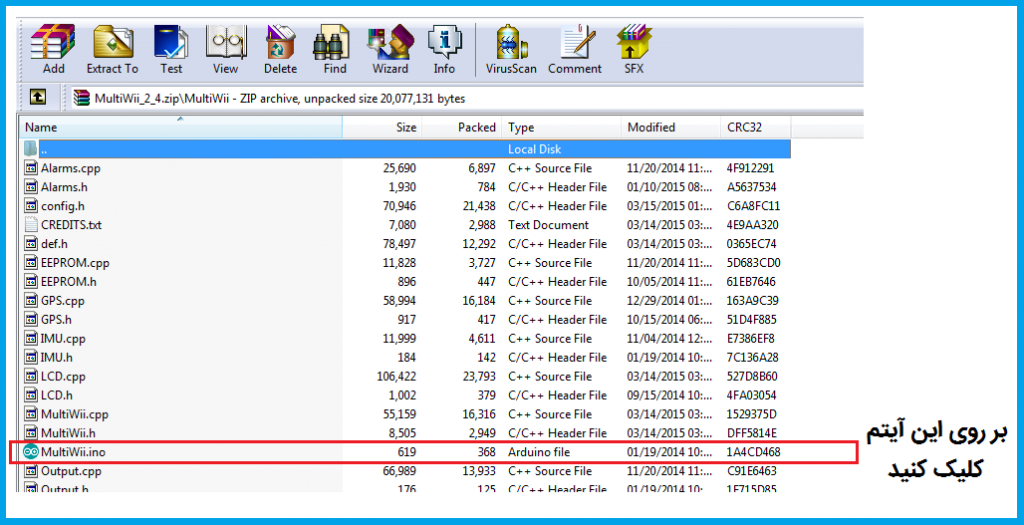The image size is (1024, 525).
Task: Click the file icon of Alarms.cpp
Action: 31,168
